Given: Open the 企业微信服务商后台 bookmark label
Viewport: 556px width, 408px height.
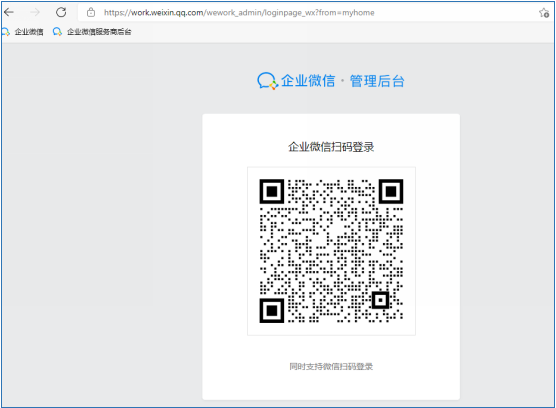Looking at the screenshot, I should (99, 32).
